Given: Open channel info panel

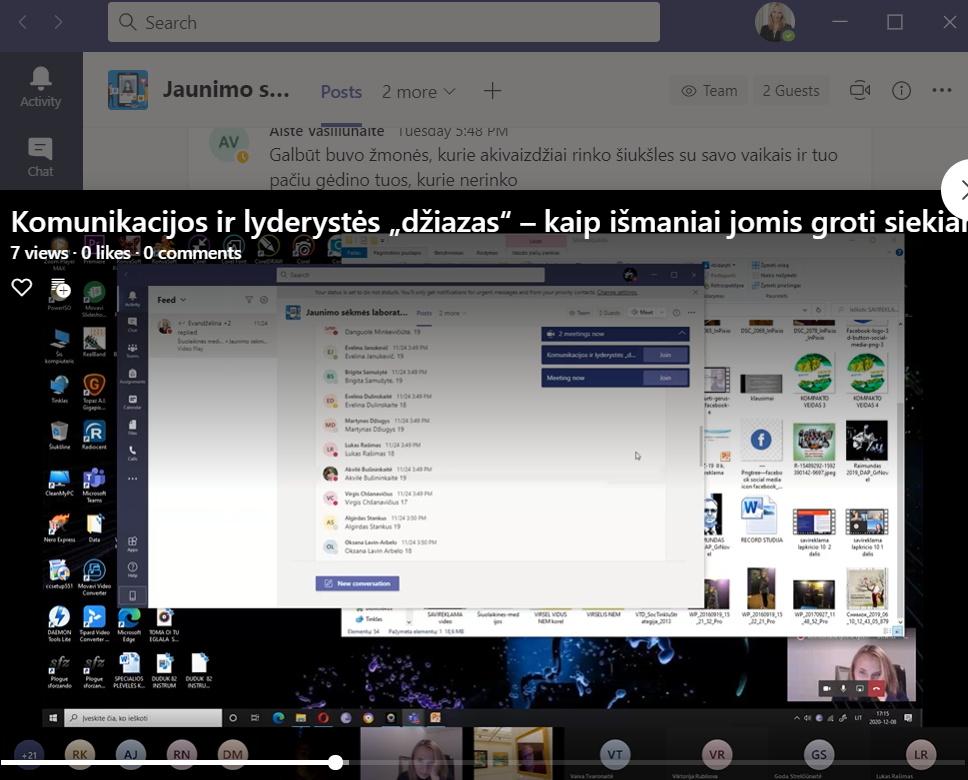Looking at the screenshot, I should [901, 91].
